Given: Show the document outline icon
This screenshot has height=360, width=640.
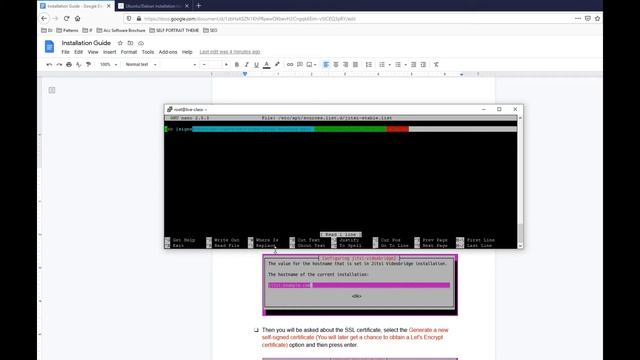Looking at the screenshot, I should click(52, 90).
